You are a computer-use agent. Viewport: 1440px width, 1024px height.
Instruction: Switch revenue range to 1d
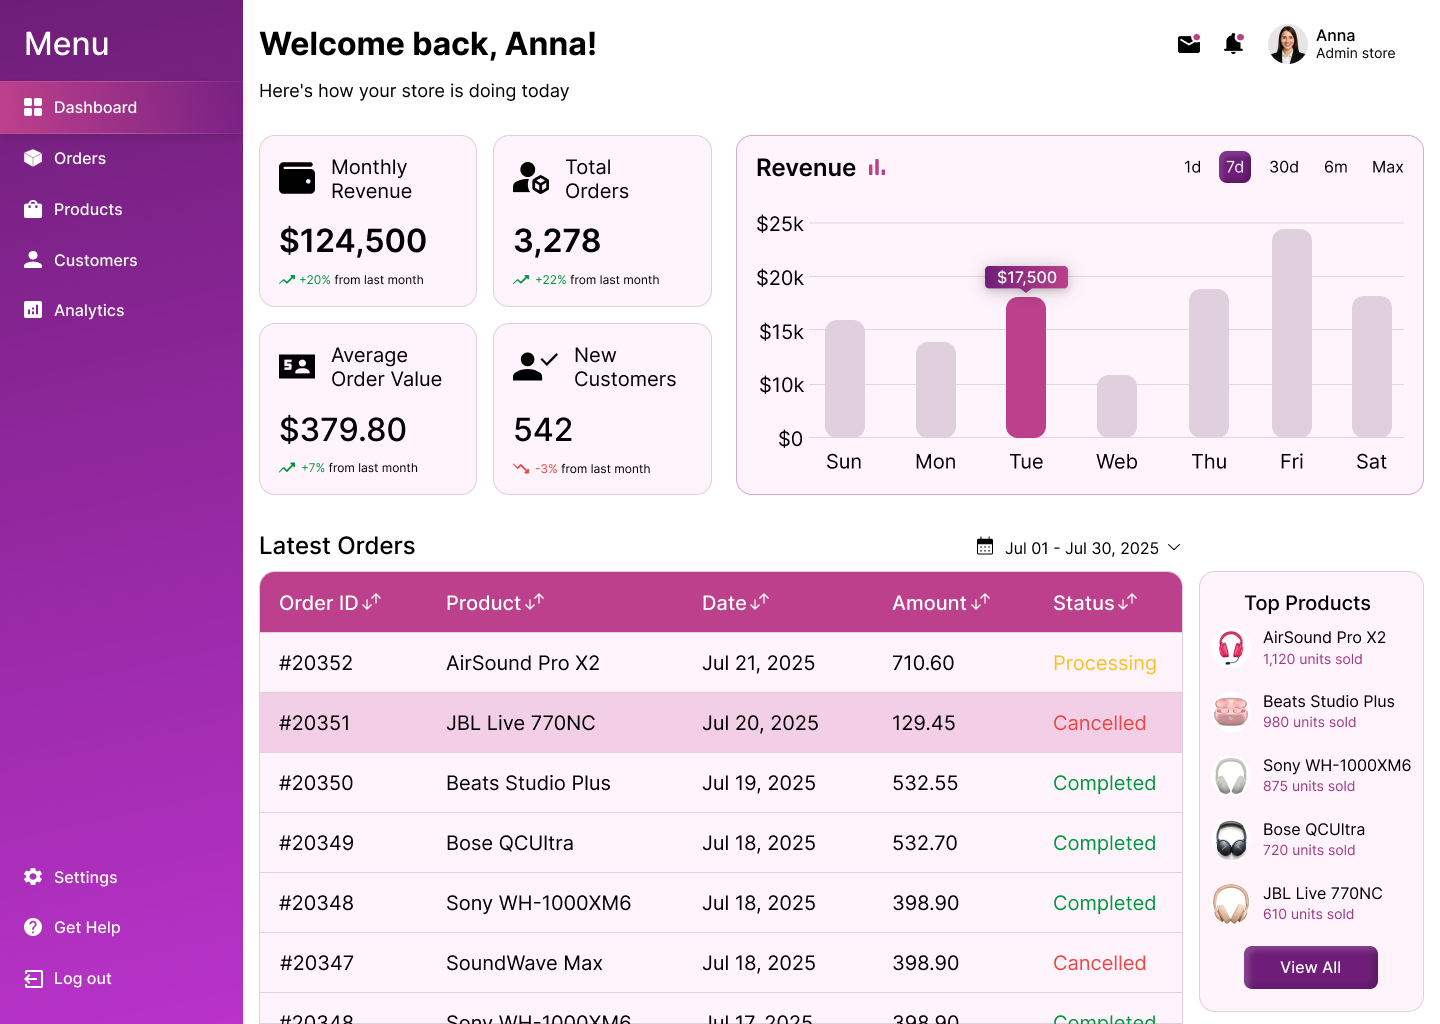pyautogui.click(x=1192, y=167)
